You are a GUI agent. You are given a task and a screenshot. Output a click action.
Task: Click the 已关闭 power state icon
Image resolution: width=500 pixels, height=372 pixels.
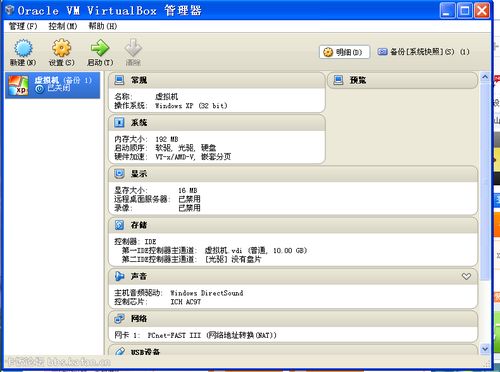tap(39, 89)
